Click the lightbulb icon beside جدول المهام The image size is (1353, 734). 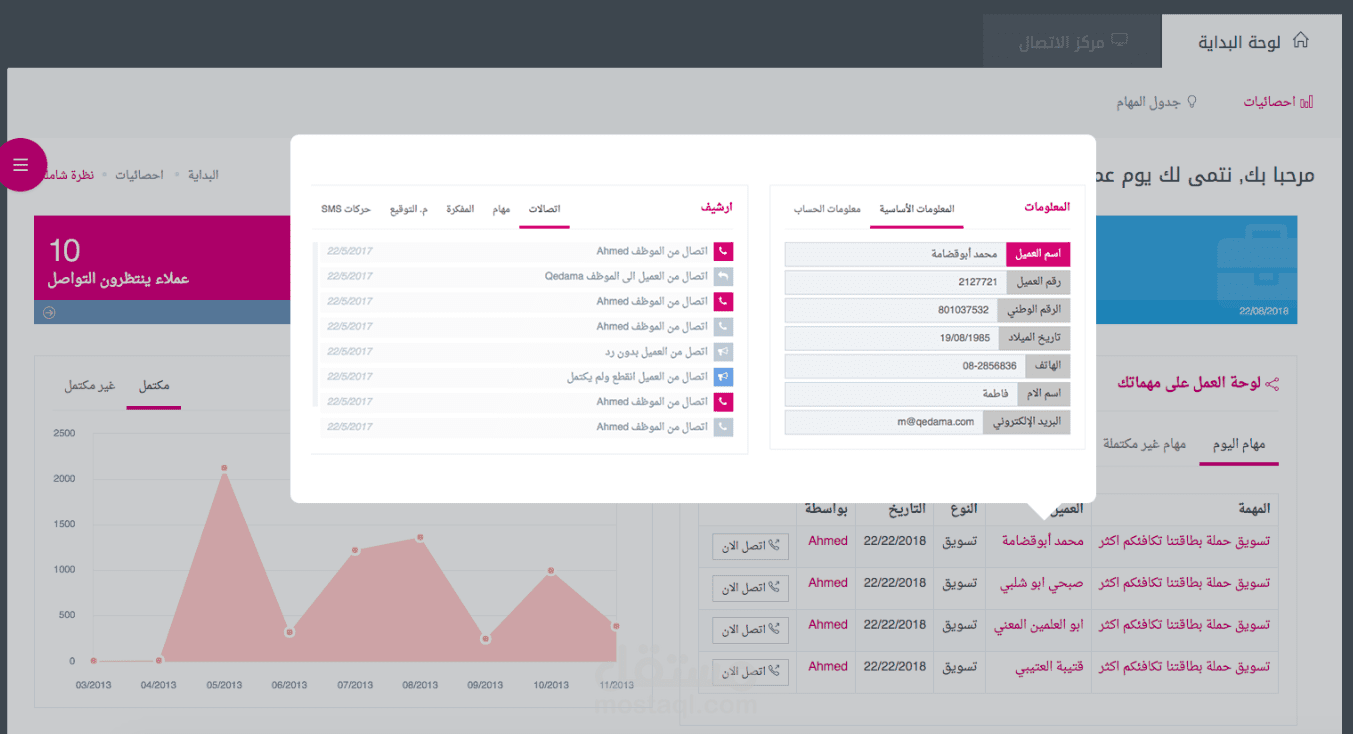(x=1191, y=101)
